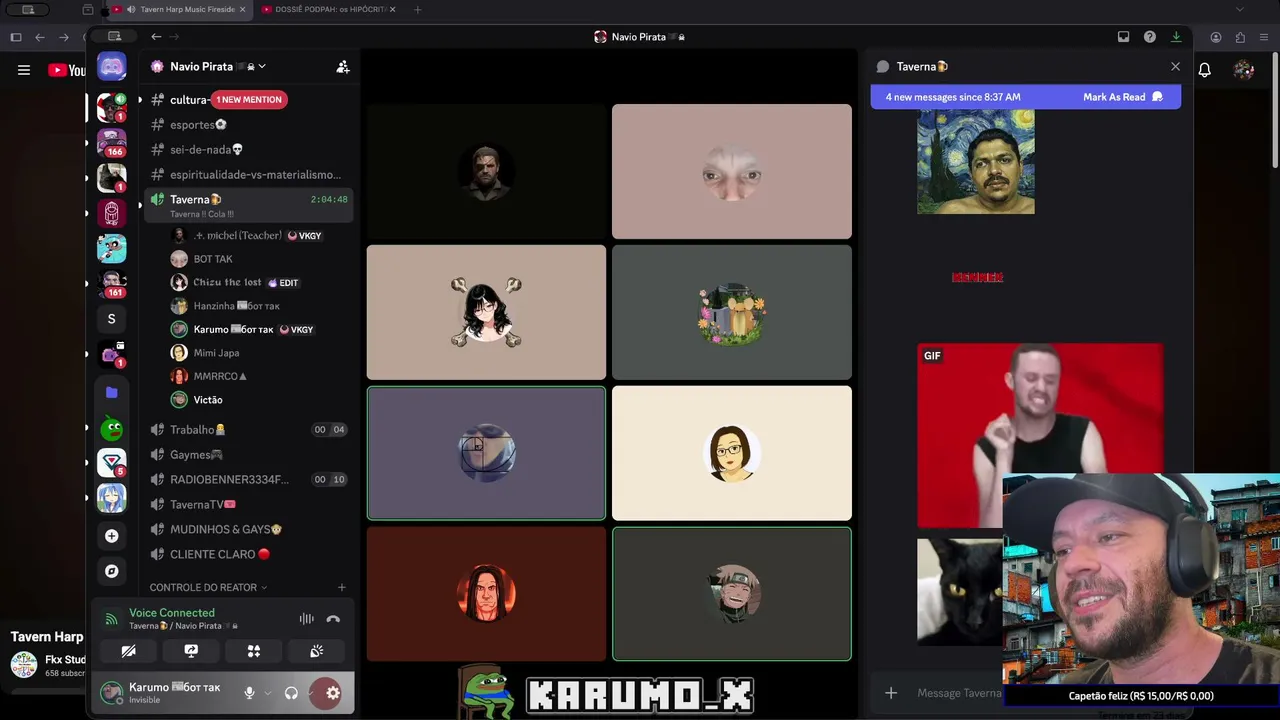Join the RADIOBENNER3334F voice channel
Viewport: 1280px width, 720px height.
249,480
